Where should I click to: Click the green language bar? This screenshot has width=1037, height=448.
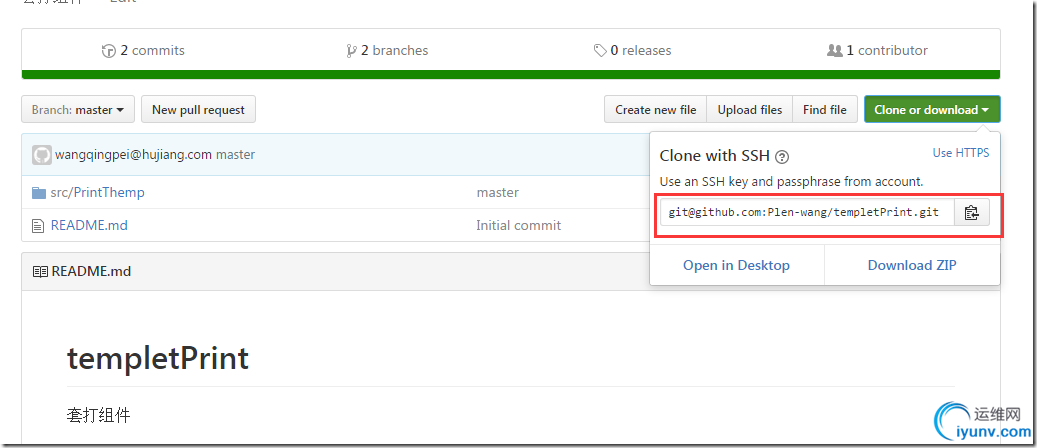pyautogui.click(x=511, y=74)
